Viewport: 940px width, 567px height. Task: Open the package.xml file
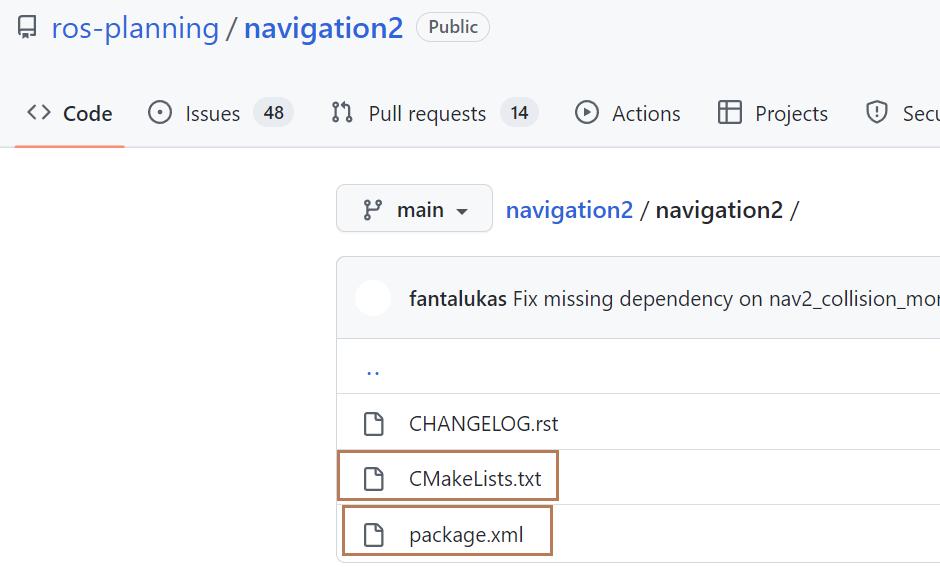click(x=466, y=535)
